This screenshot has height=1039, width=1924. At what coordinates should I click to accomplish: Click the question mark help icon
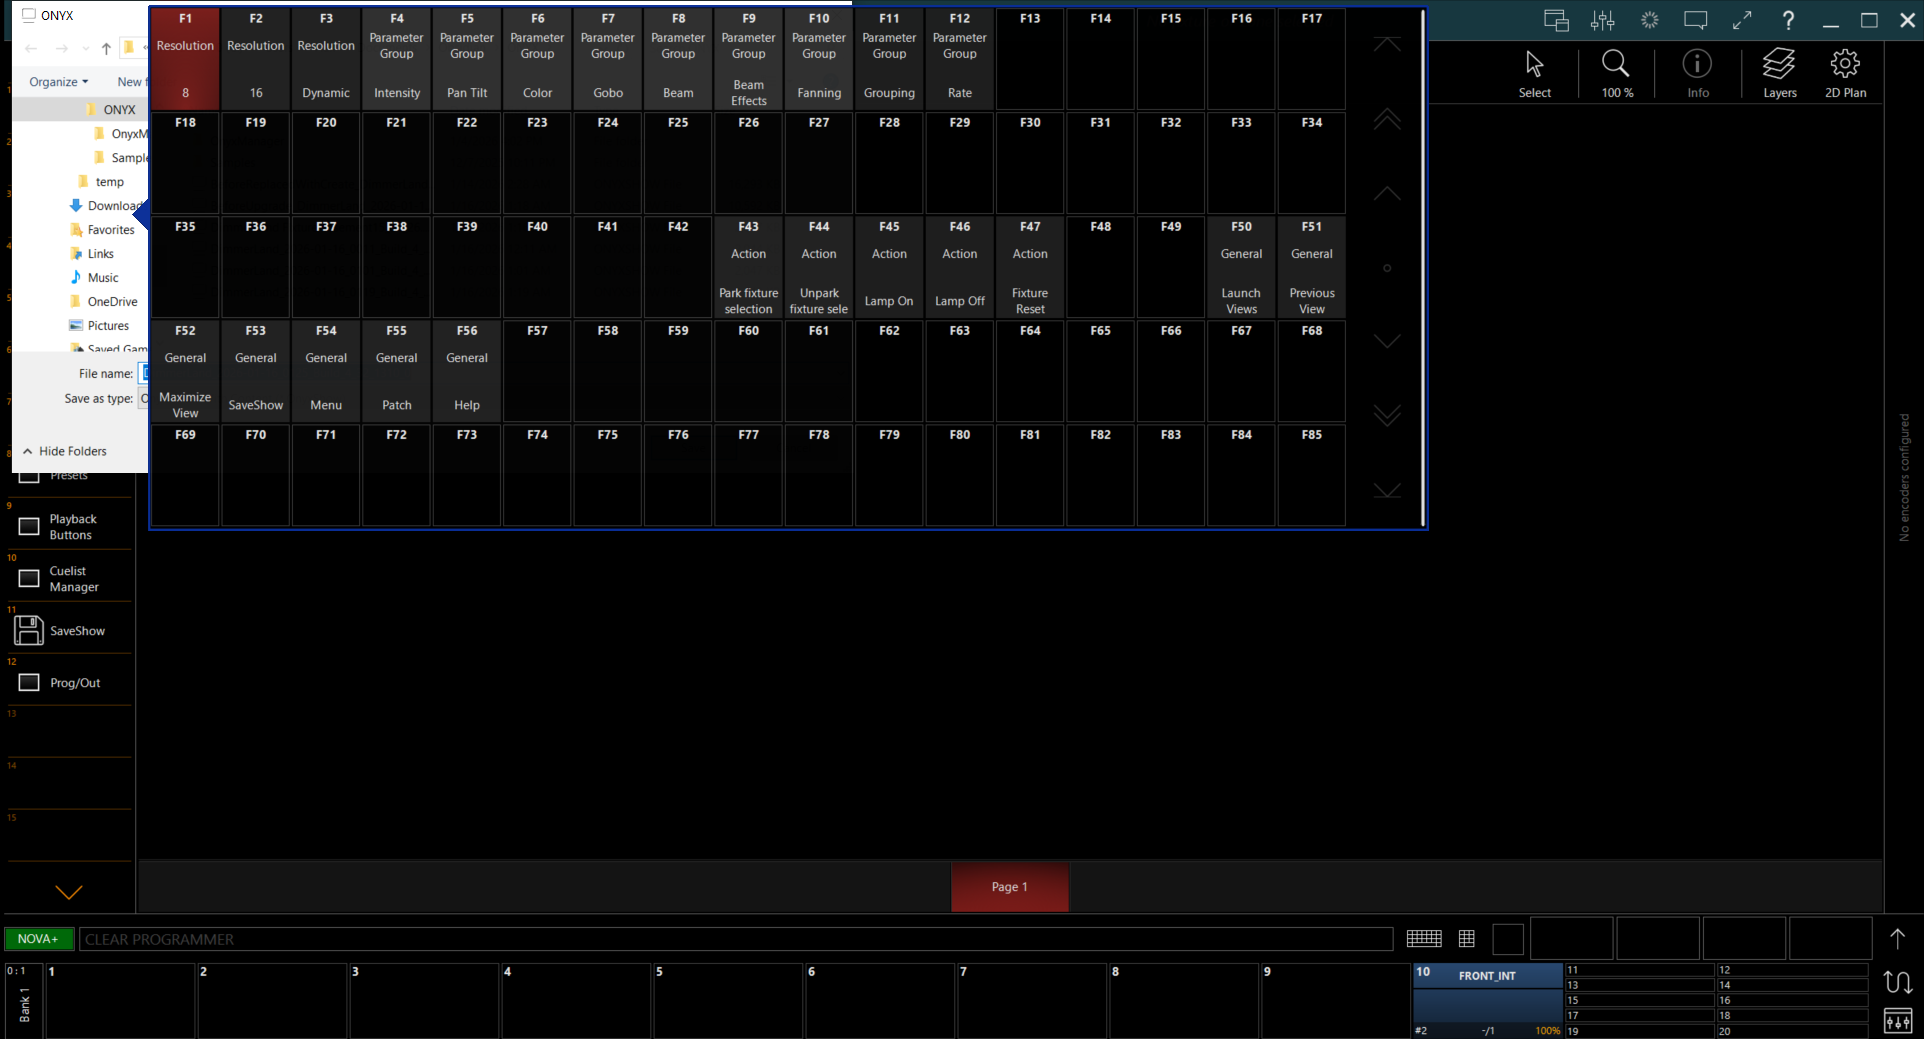(1788, 20)
